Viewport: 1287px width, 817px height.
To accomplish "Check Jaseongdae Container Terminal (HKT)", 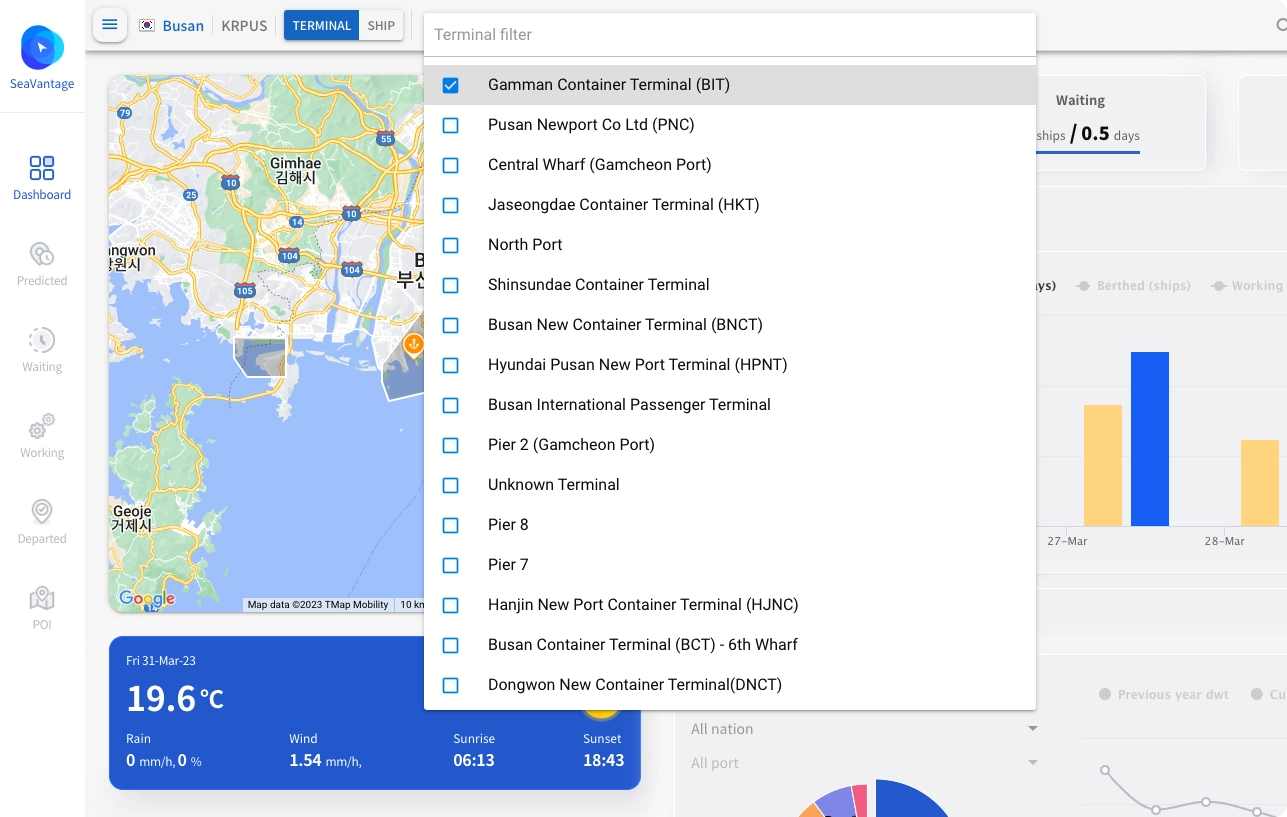I will 451,205.
